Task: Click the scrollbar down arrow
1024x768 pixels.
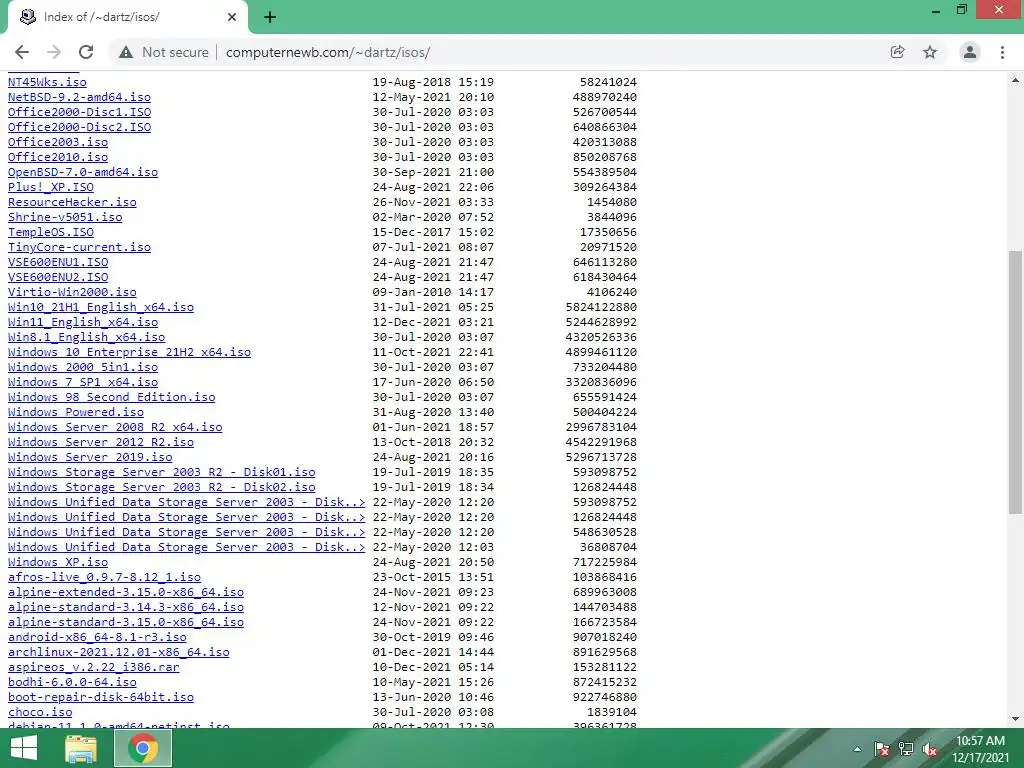Action: (x=1015, y=719)
